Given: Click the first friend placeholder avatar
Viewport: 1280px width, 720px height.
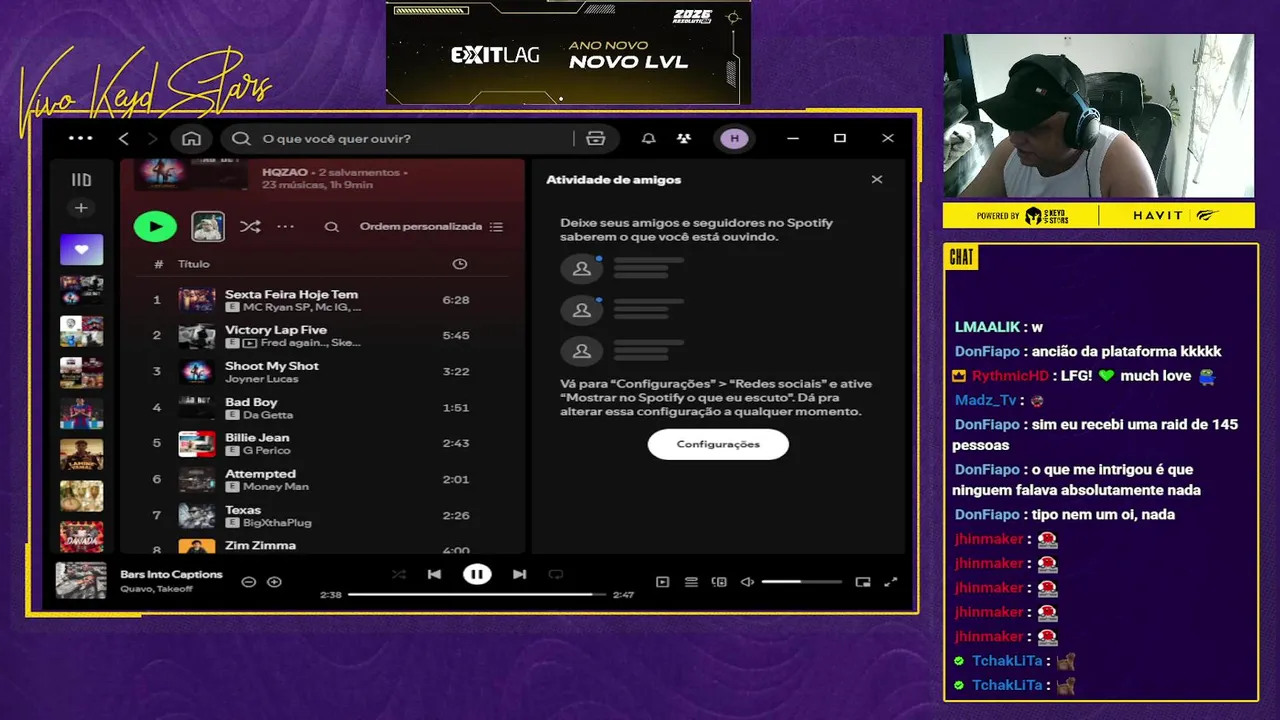Looking at the screenshot, I should (x=581, y=268).
